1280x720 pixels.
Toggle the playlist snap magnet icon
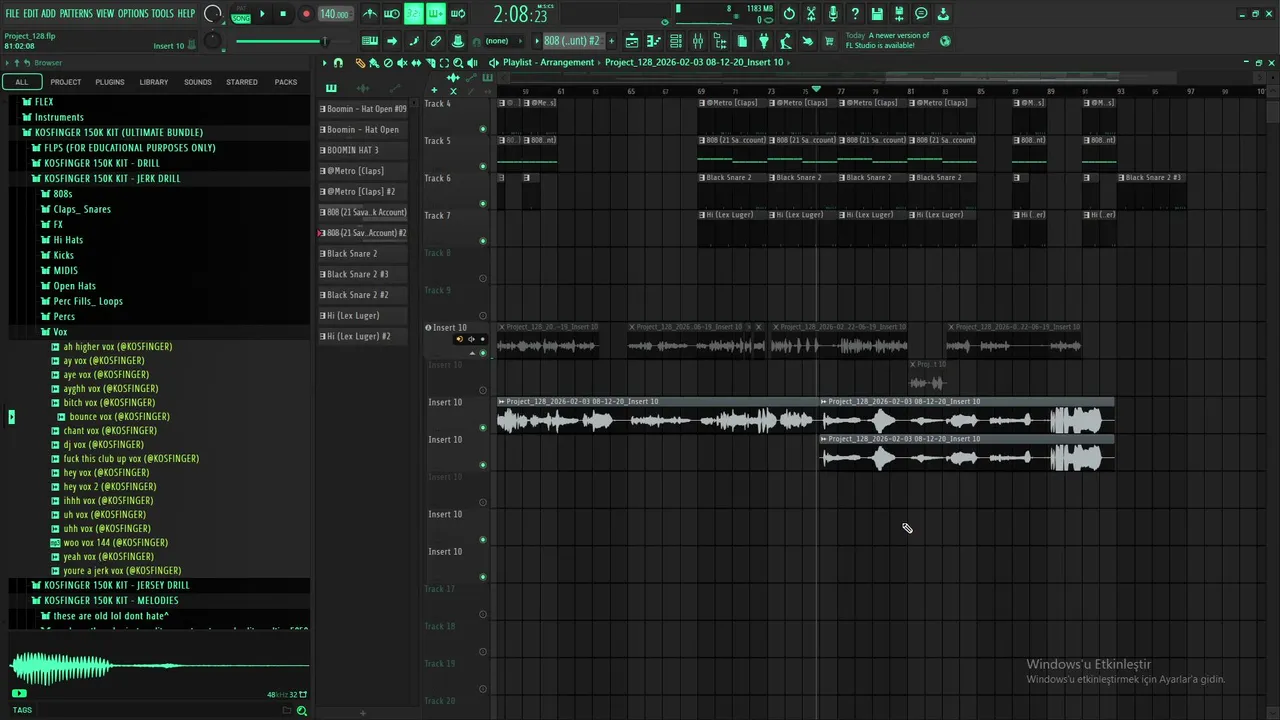(338, 63)
